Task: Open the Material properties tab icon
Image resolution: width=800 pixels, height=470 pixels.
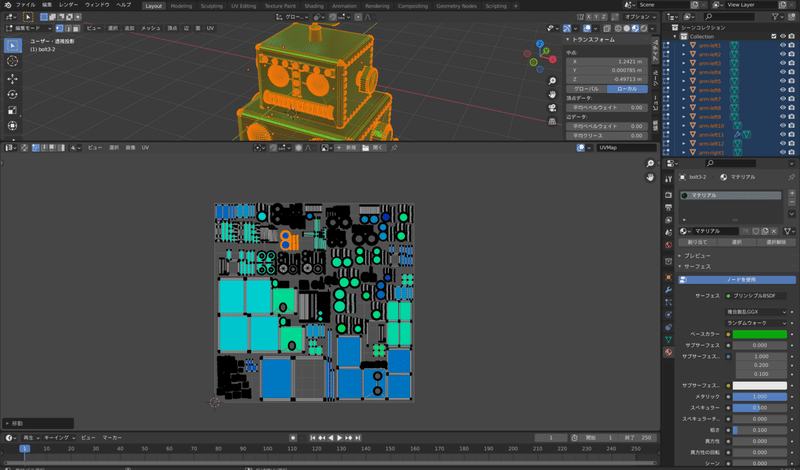Action: coord(668,352)
